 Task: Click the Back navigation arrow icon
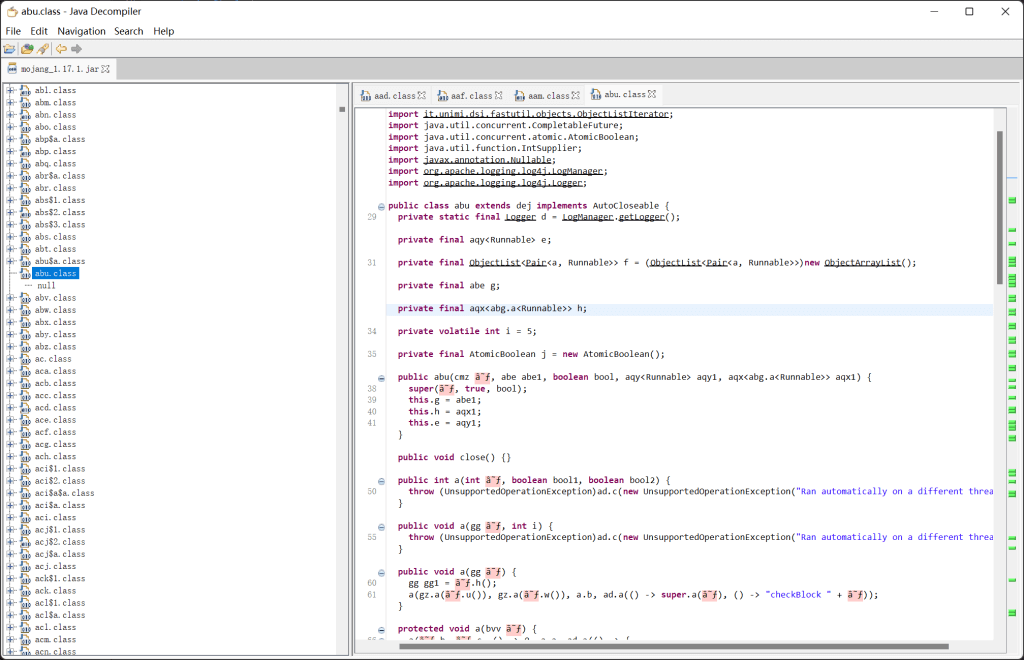pos(60,48)
